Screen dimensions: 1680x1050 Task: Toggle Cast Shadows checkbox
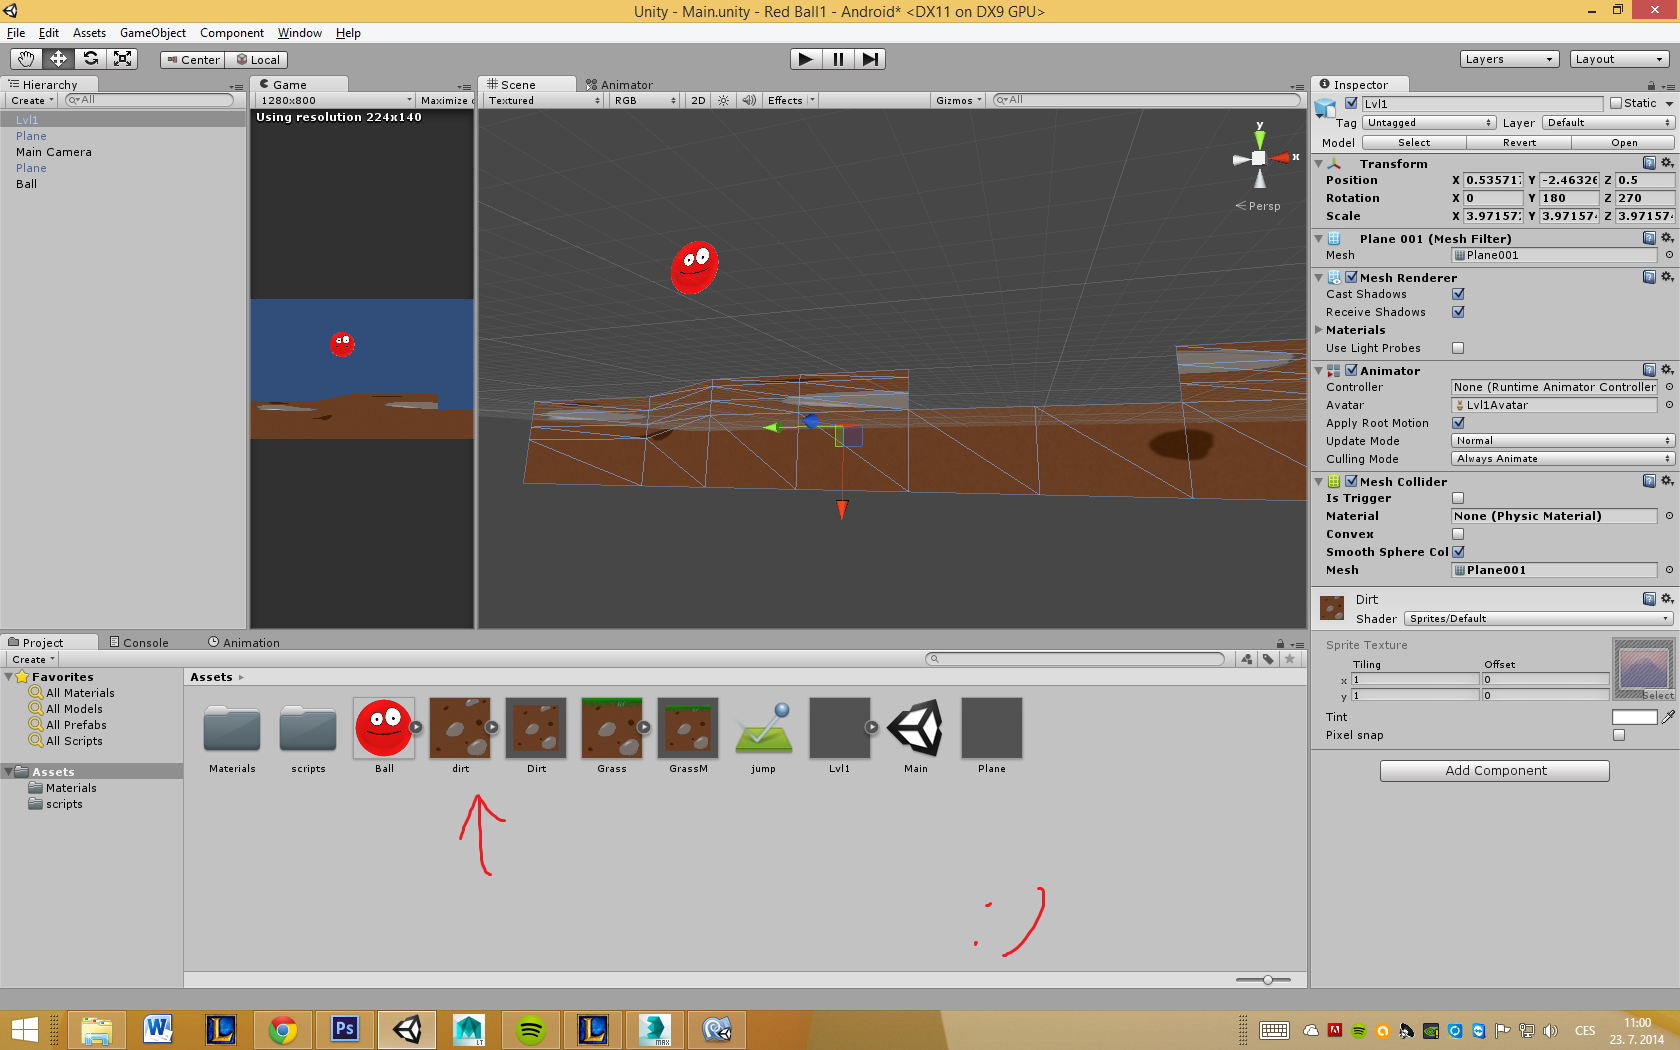(1458, 294)
